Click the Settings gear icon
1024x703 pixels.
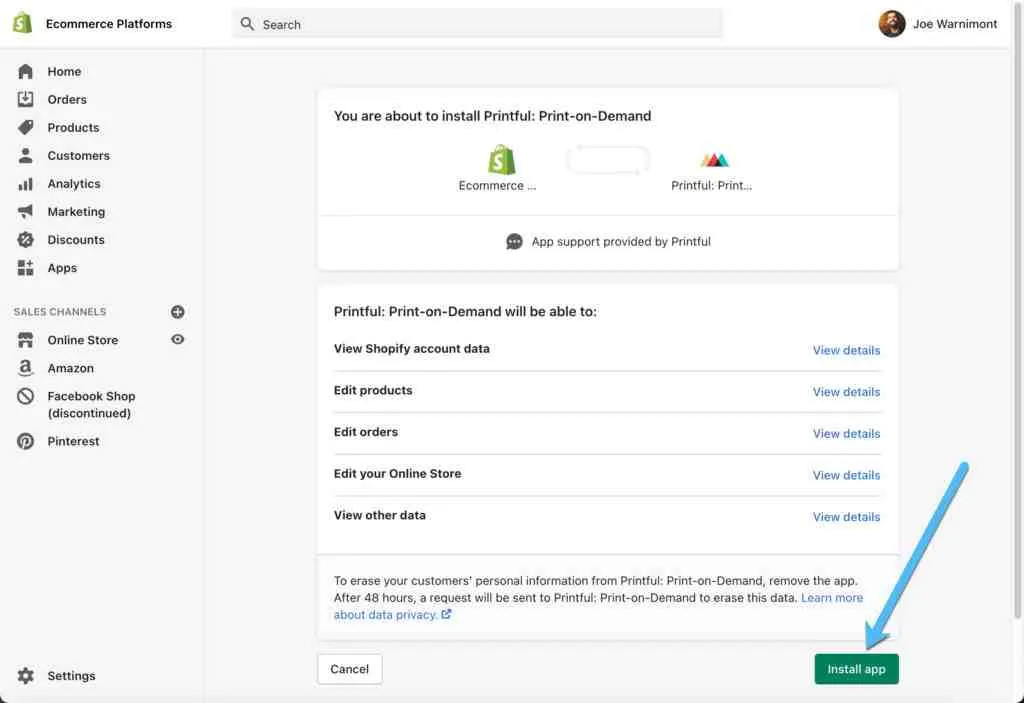point(25,676)
